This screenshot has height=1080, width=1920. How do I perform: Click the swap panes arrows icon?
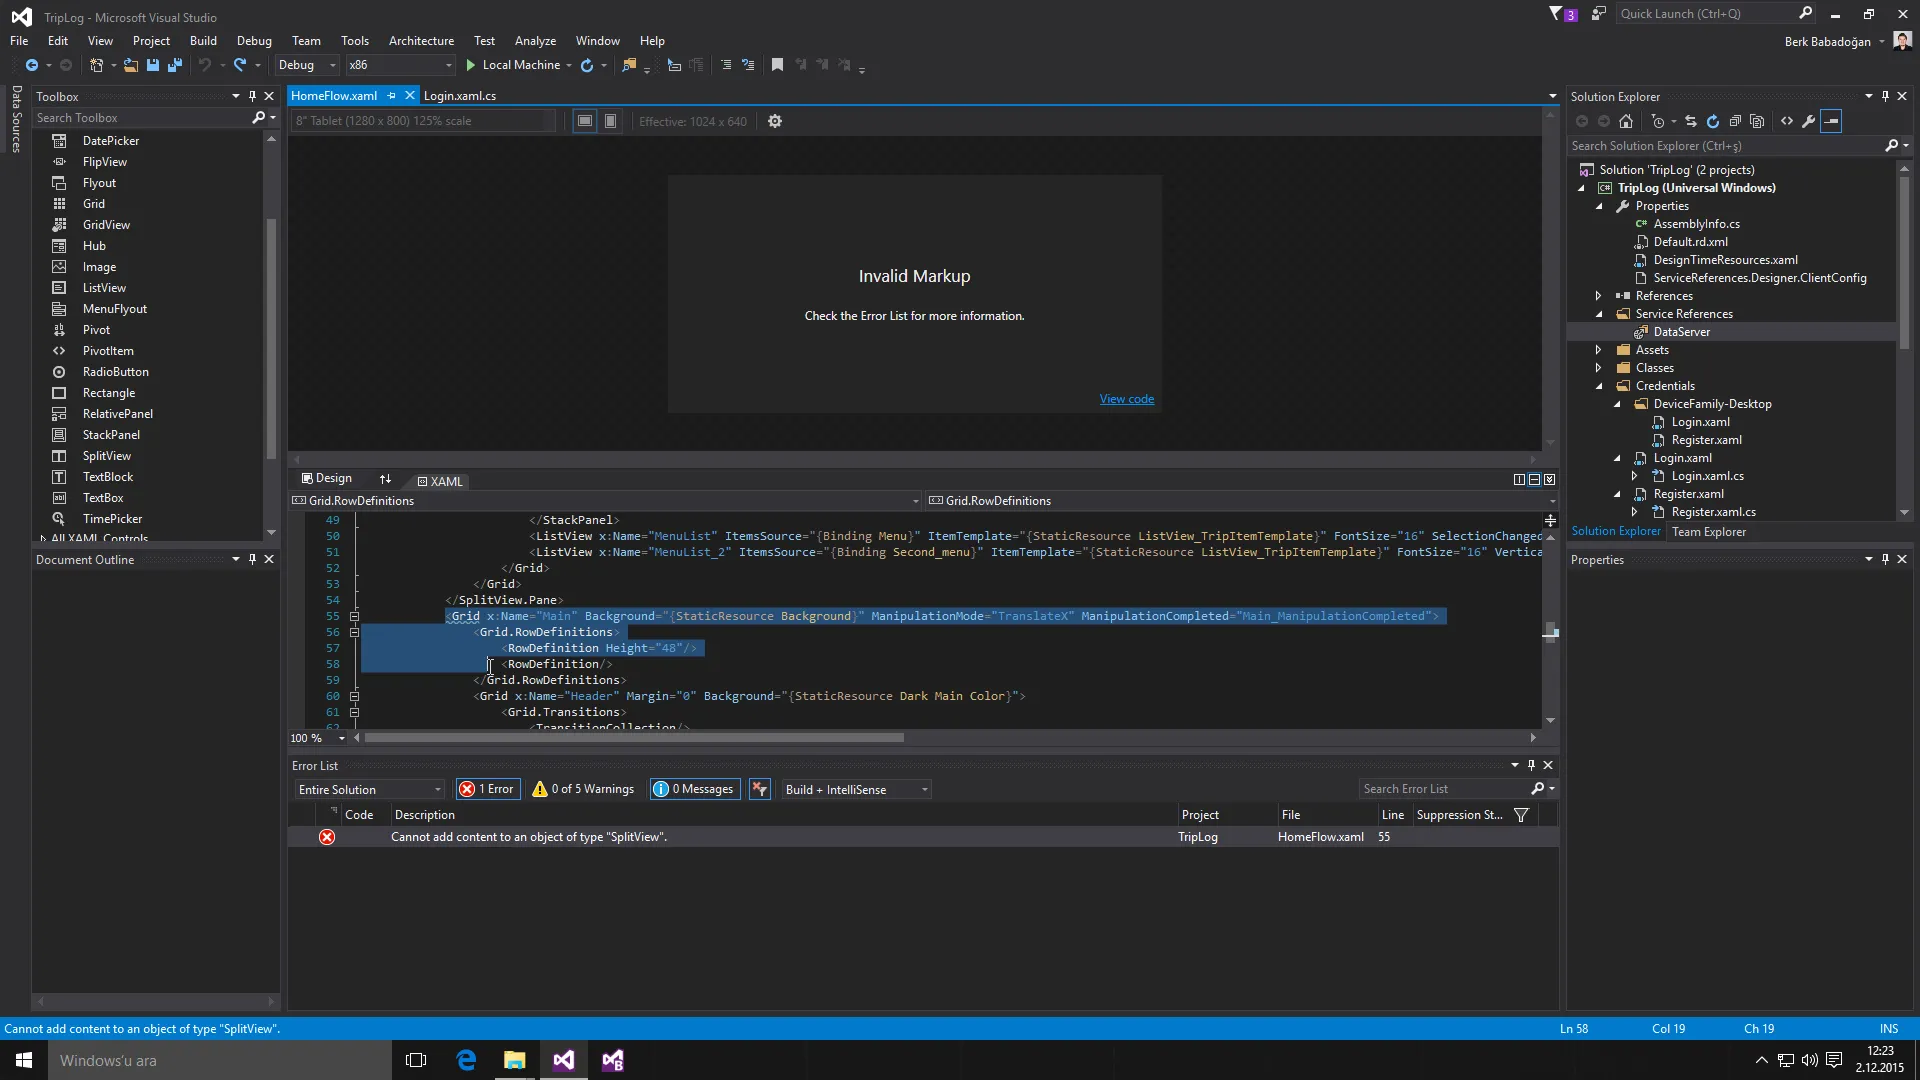pyautogui.click(x=385, y=479)
